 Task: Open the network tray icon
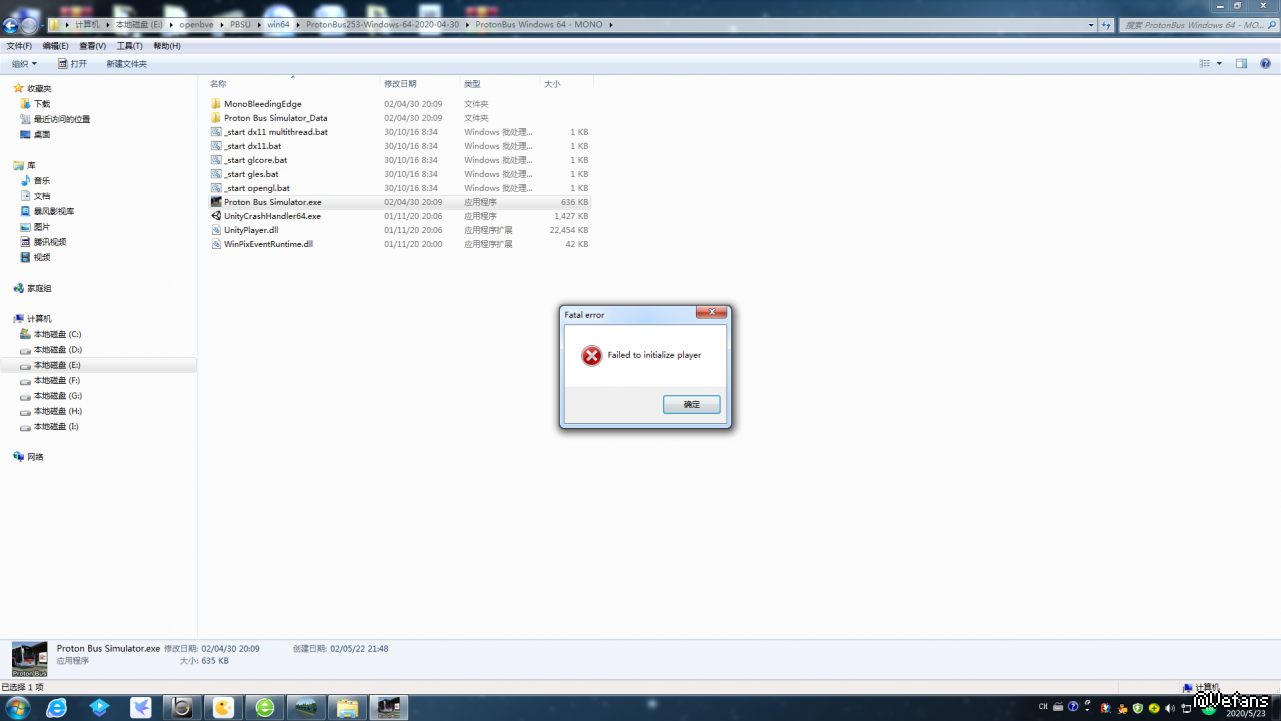click(x=1187, y=707)
